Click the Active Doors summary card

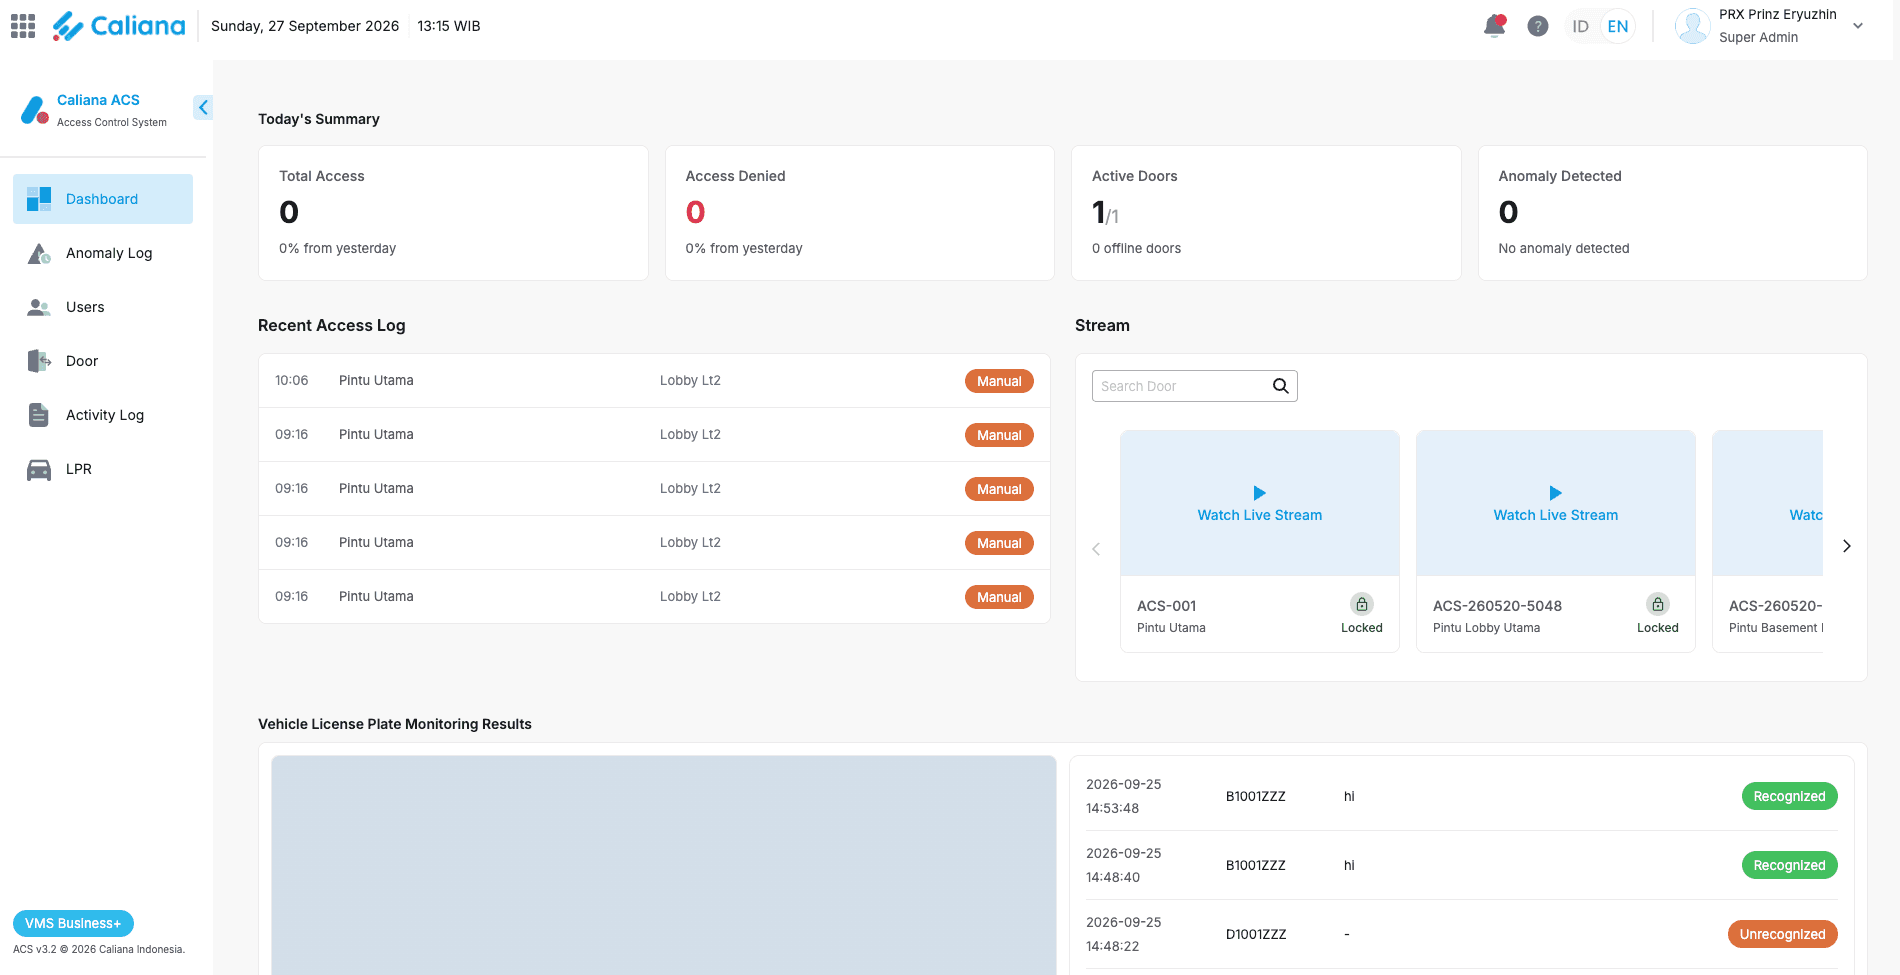click(x=1266, y=213)
